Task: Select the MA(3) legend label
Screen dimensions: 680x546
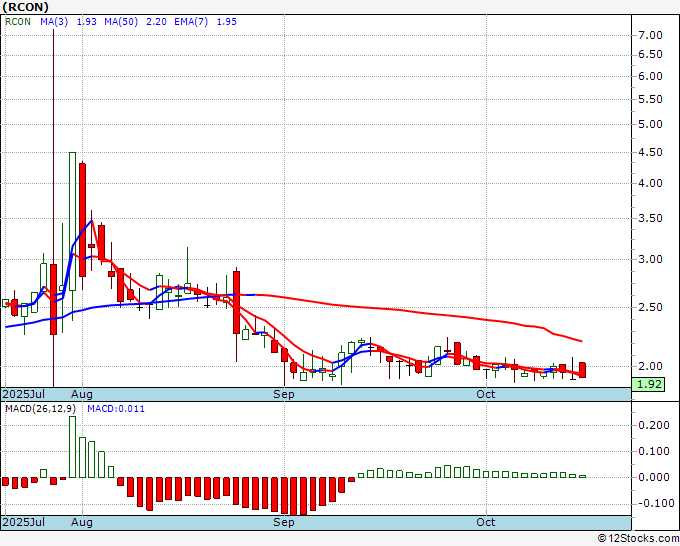Action: [54, 22]
